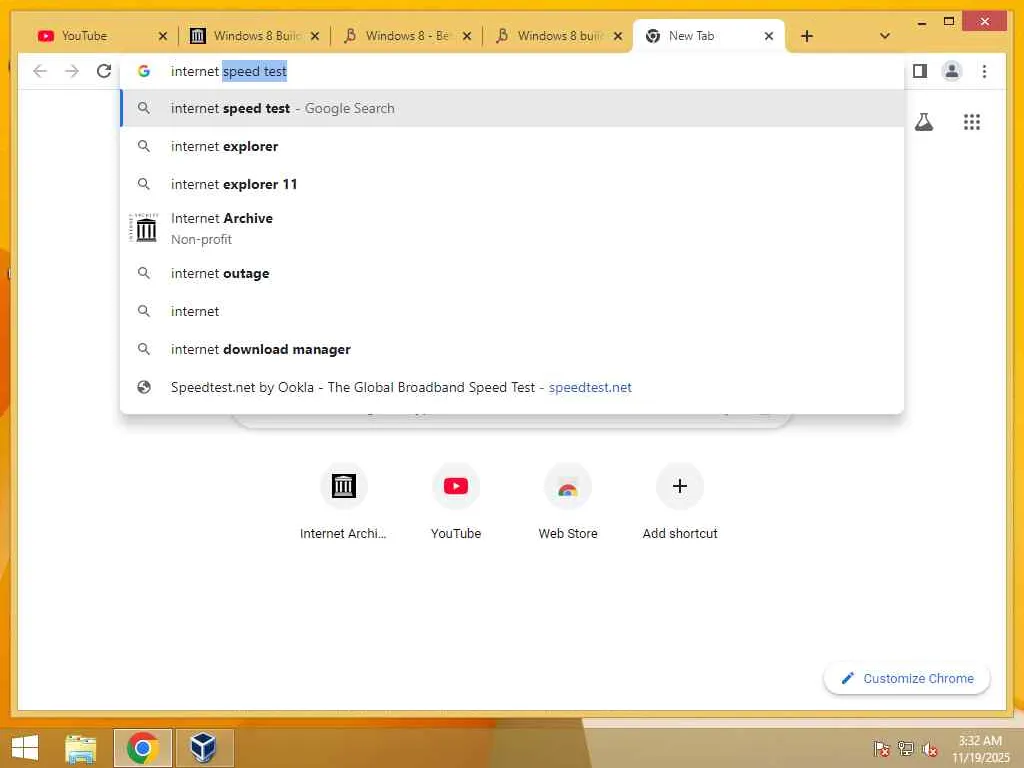Reload the current page

104,71
